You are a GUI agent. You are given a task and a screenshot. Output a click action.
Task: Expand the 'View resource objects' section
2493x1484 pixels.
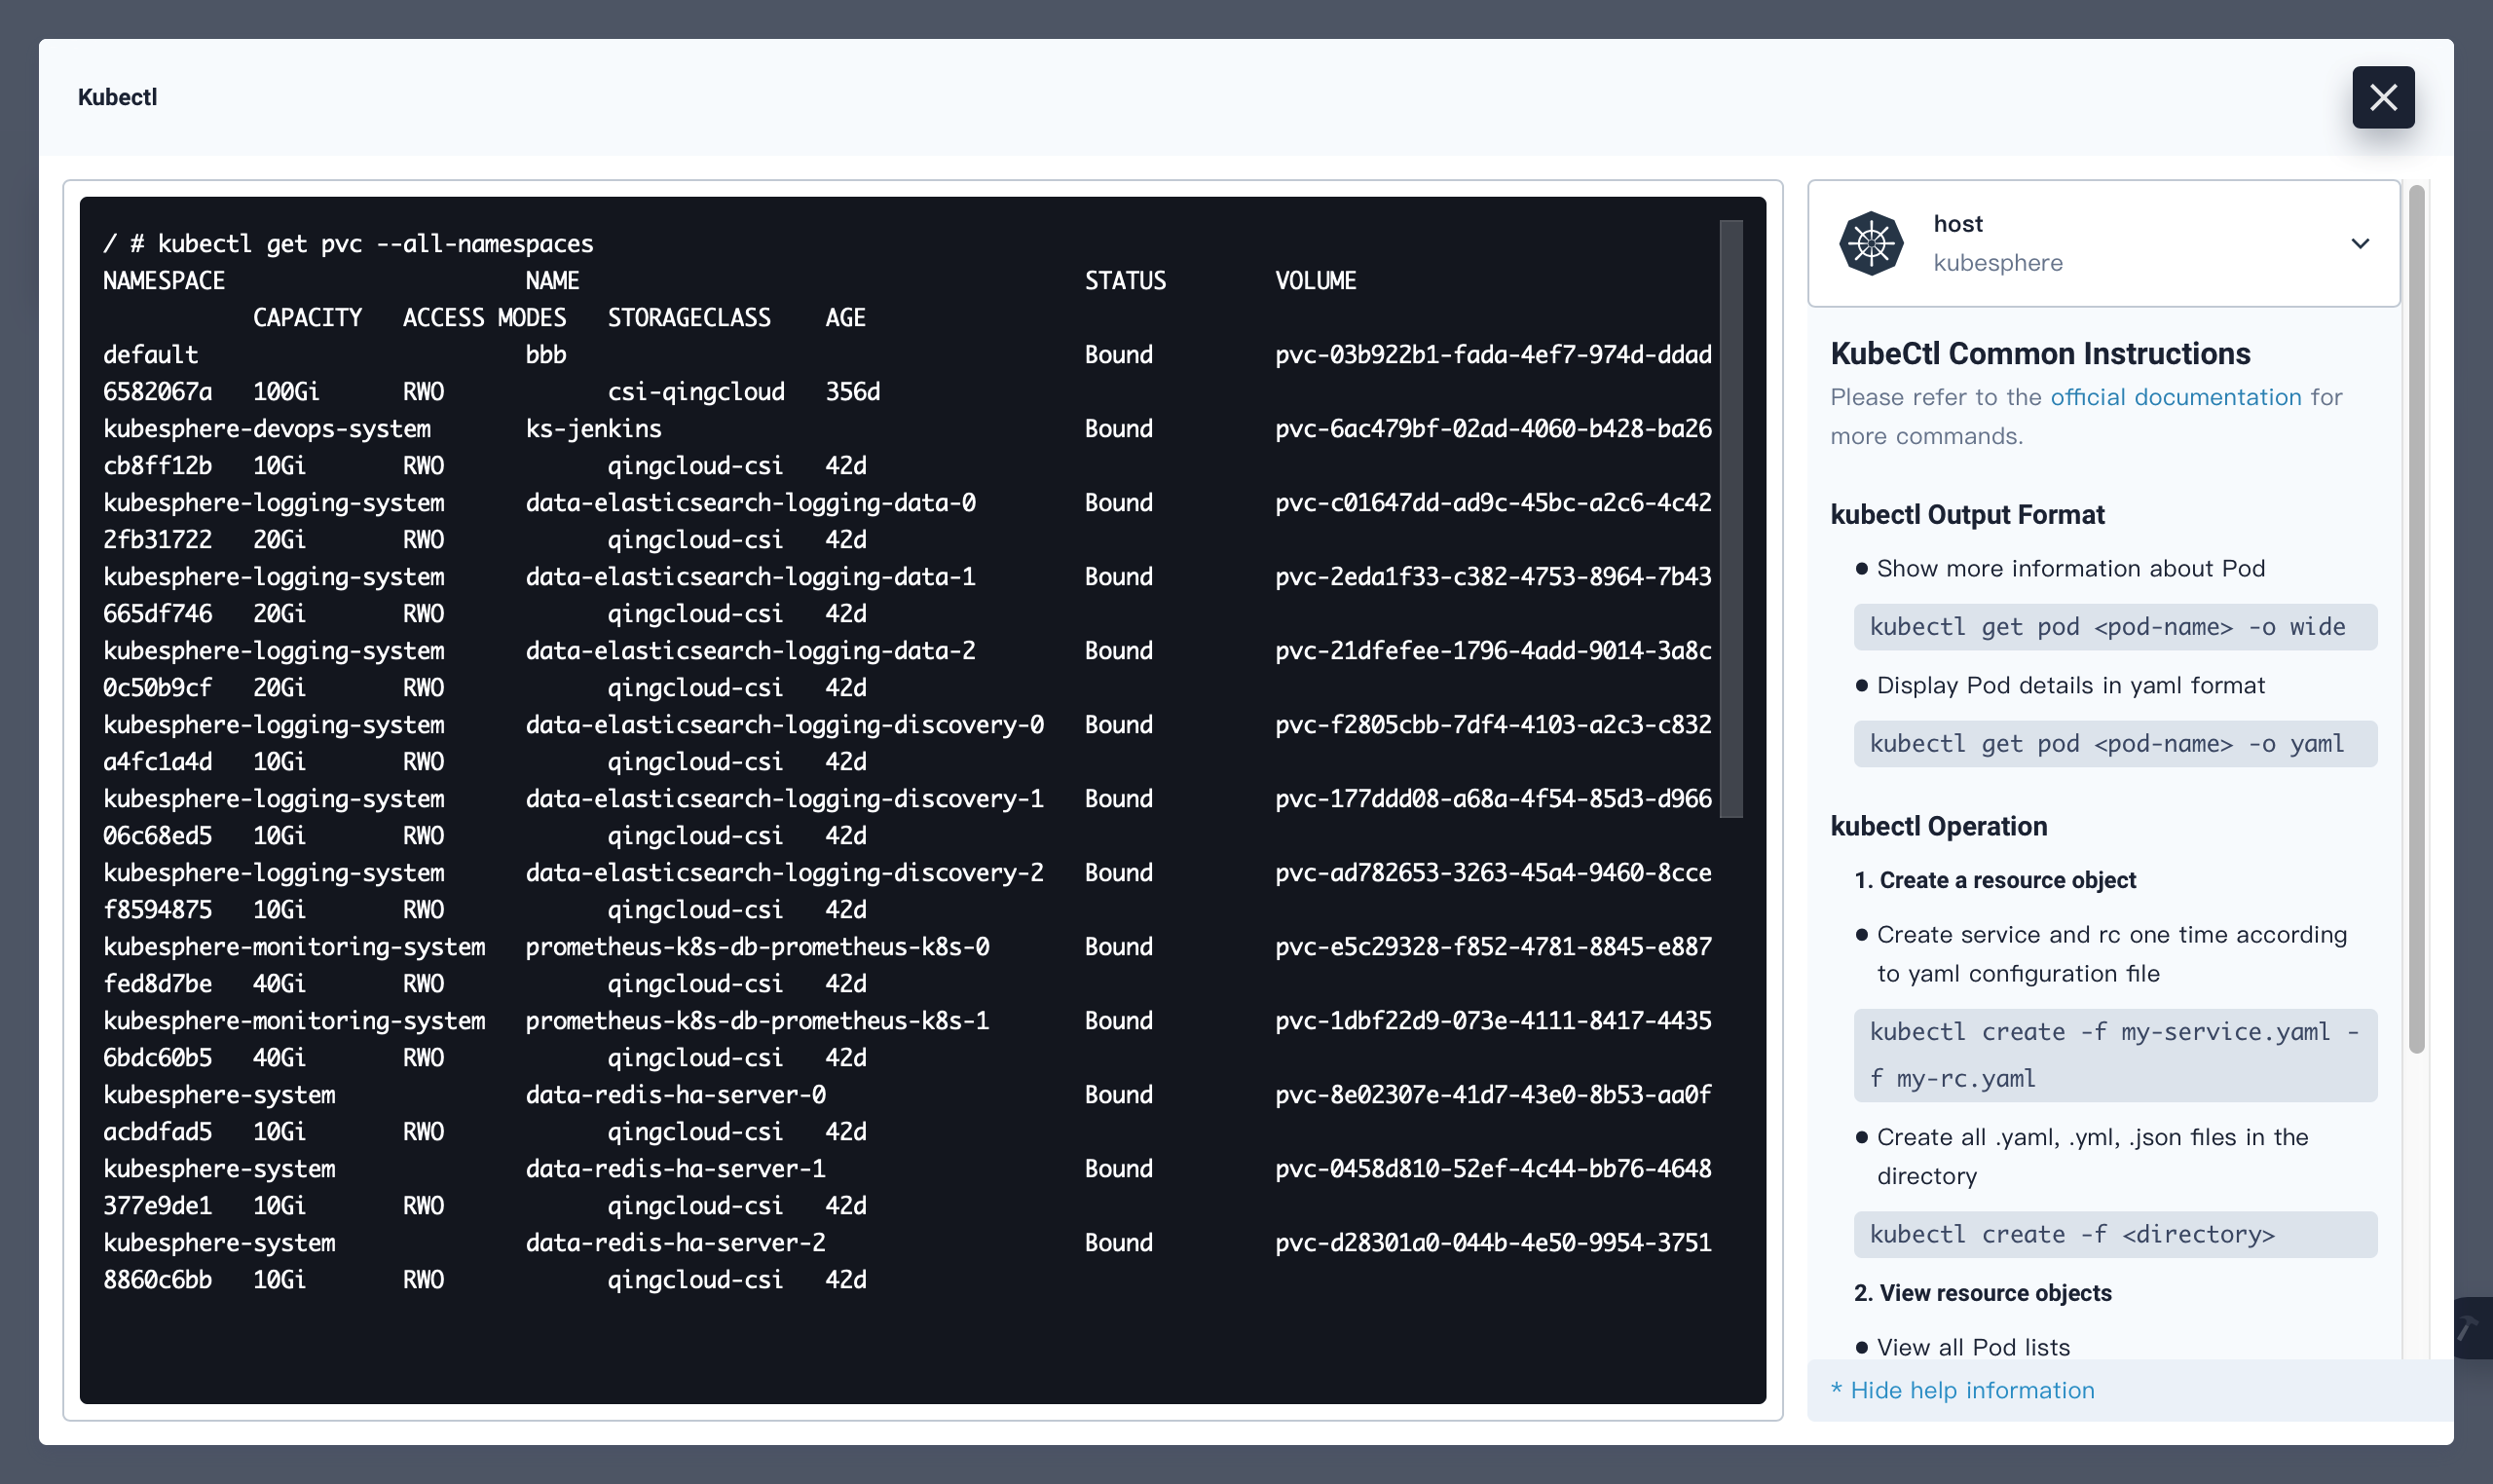click(1984, 1292)
